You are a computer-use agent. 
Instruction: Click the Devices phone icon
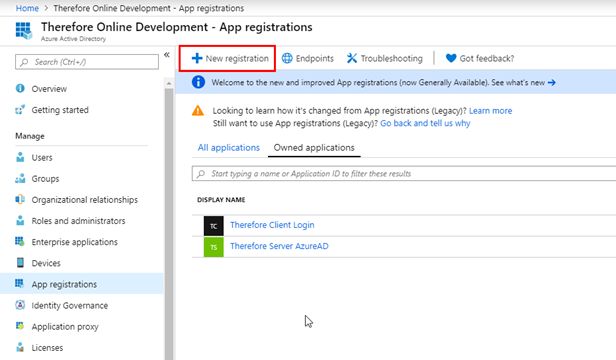pyautogui.click(x=20, y=263)
